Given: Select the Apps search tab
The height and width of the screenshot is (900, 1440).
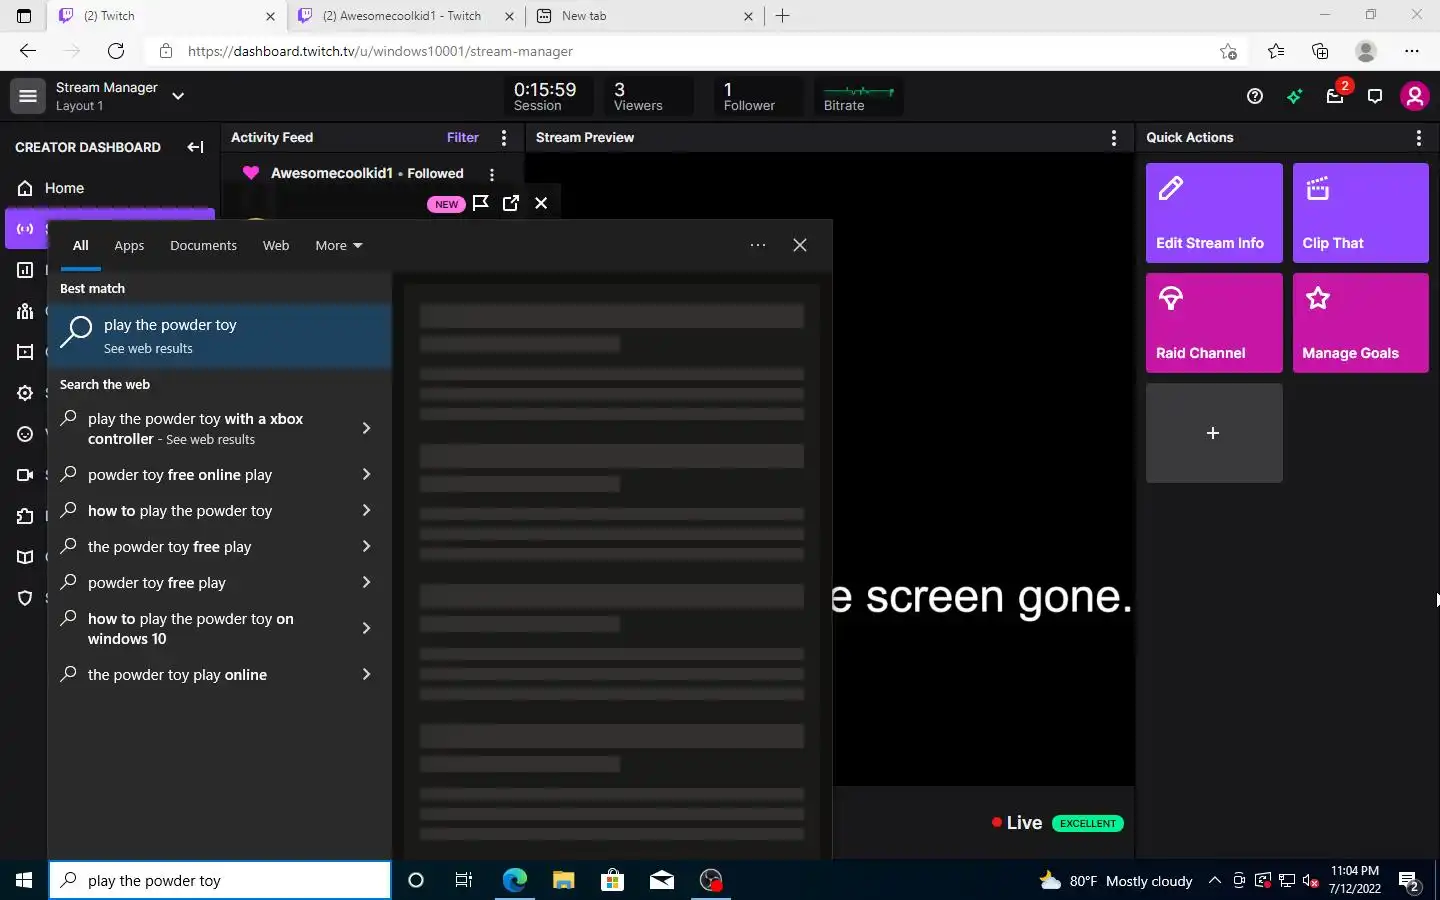Looking at the screenshot, I should coord(129,245).
